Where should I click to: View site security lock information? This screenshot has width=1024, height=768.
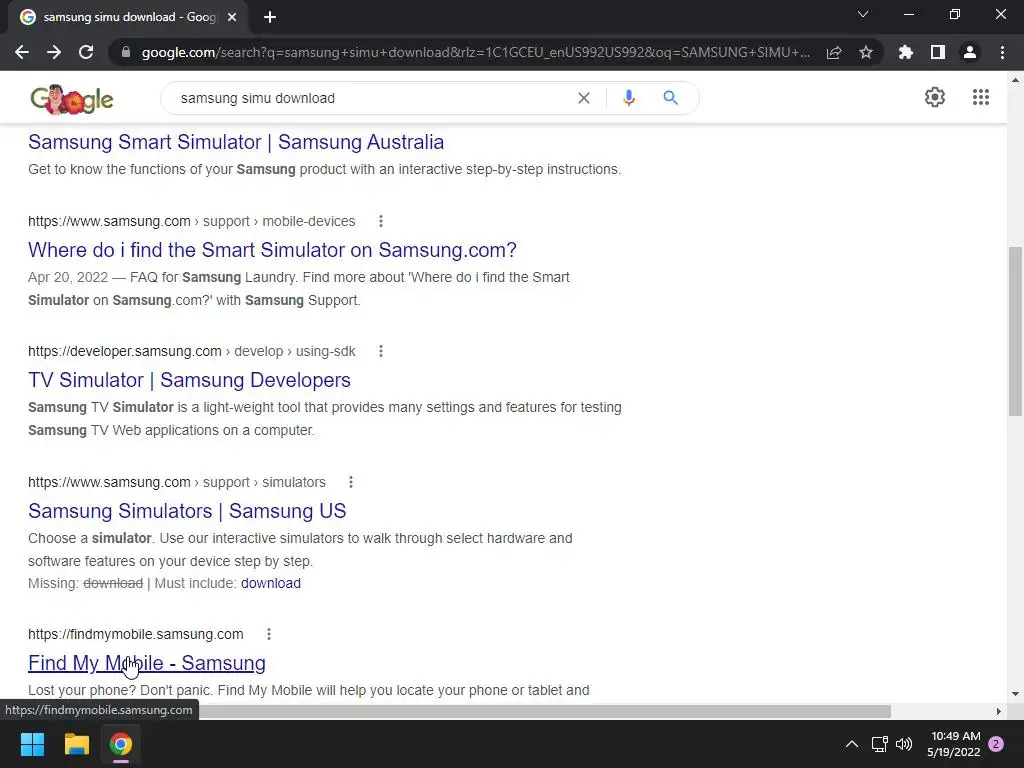(126, 52)
